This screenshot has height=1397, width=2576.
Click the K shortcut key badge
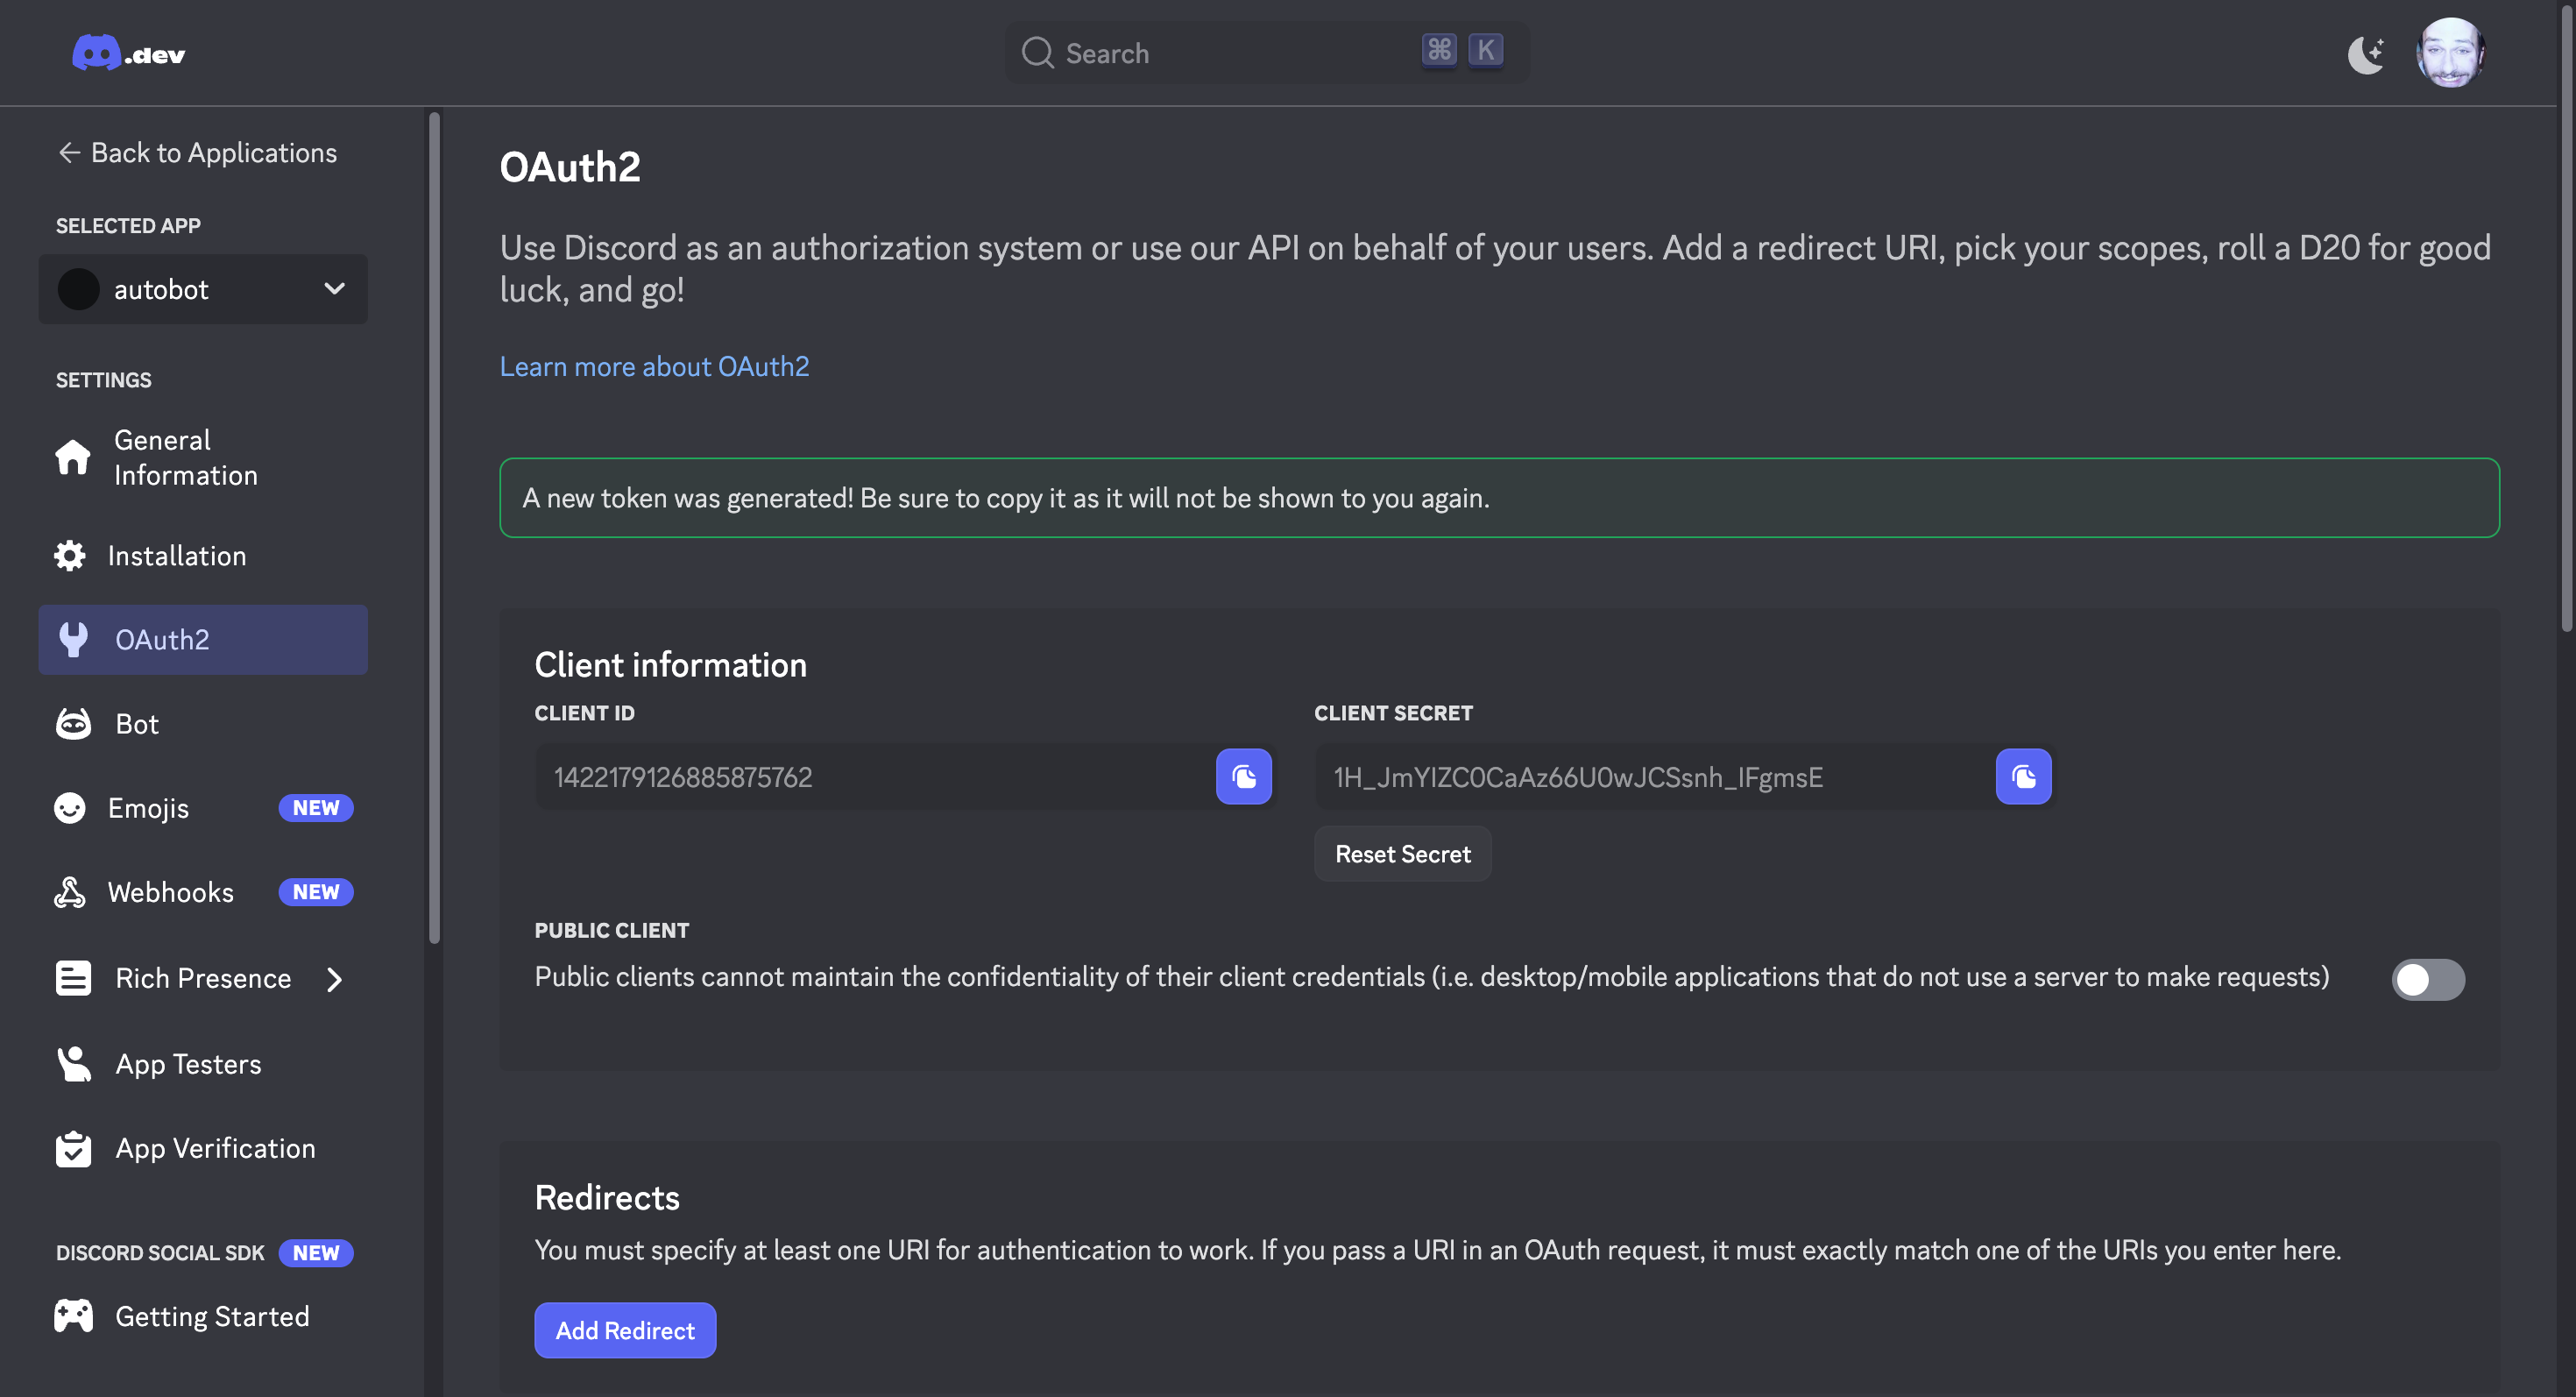1485,50
